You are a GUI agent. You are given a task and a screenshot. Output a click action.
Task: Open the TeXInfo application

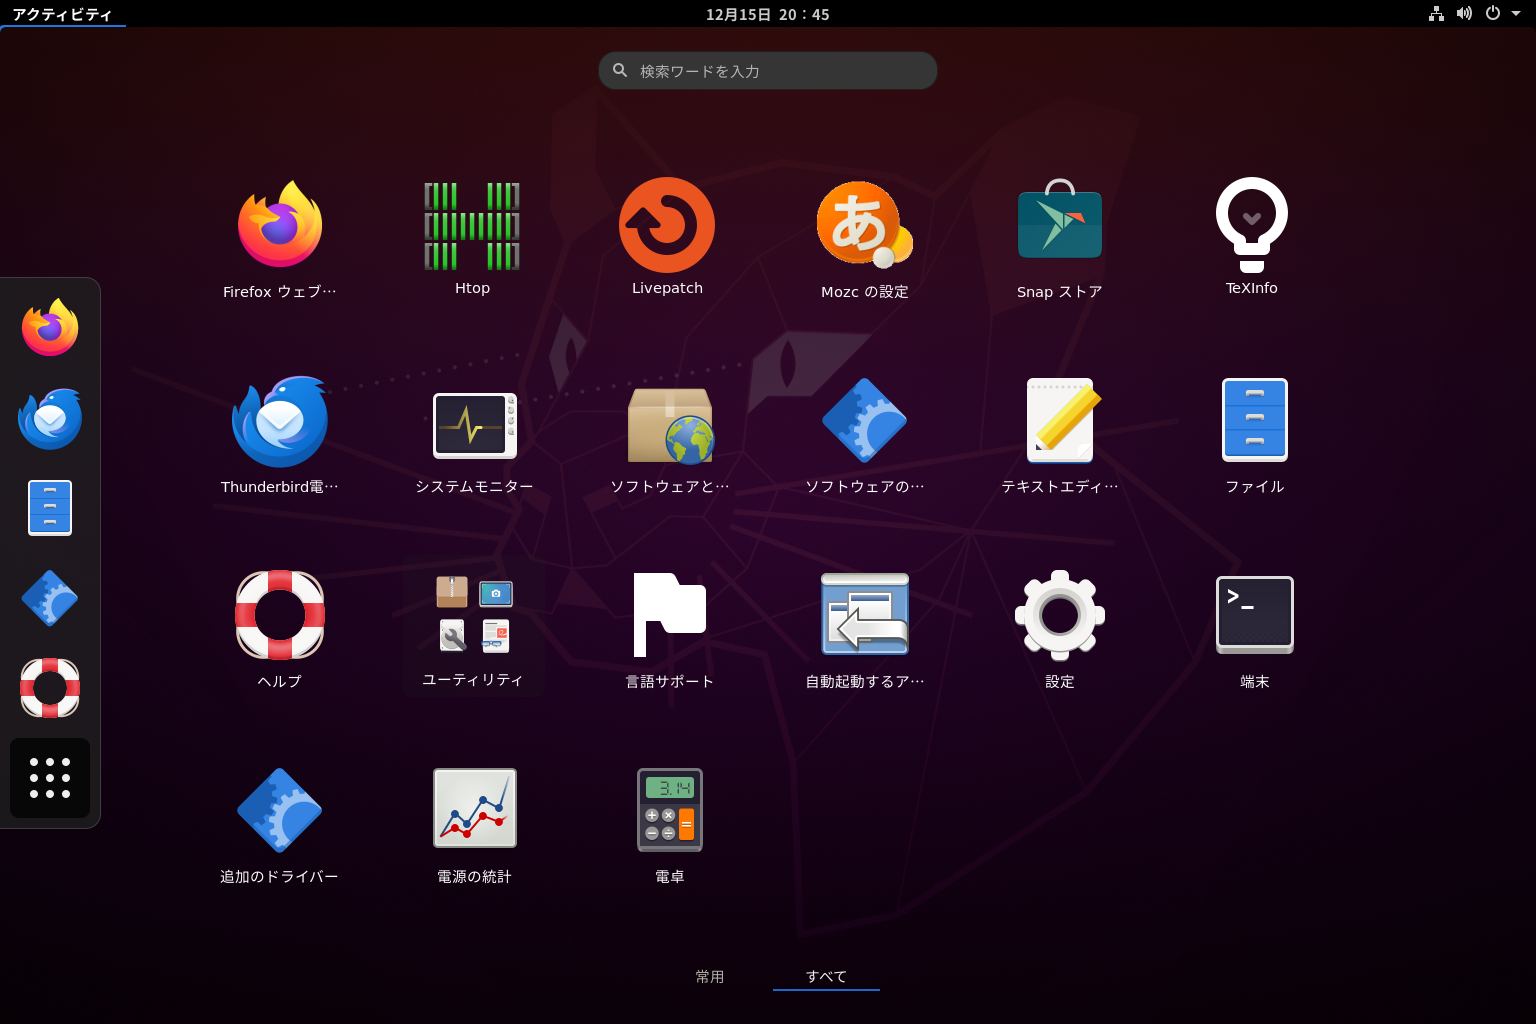(x=1252, y=225)
